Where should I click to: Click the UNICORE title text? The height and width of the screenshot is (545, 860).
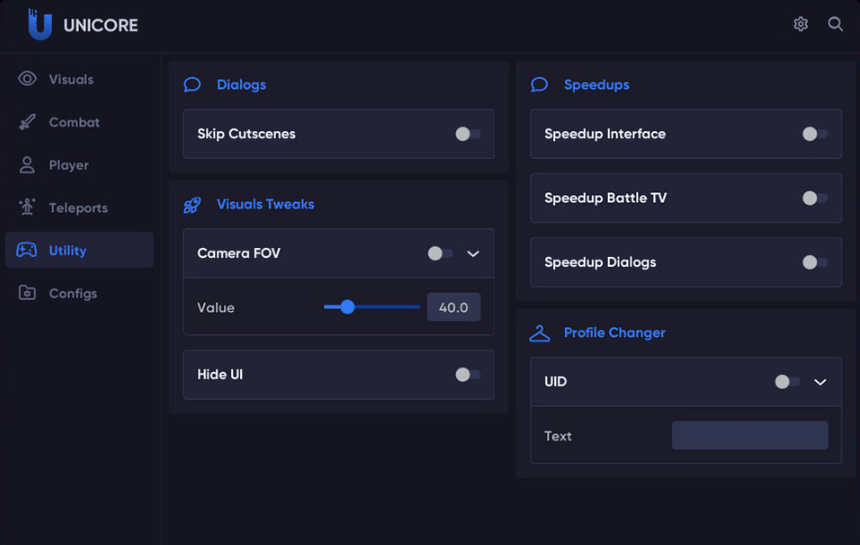101,25
